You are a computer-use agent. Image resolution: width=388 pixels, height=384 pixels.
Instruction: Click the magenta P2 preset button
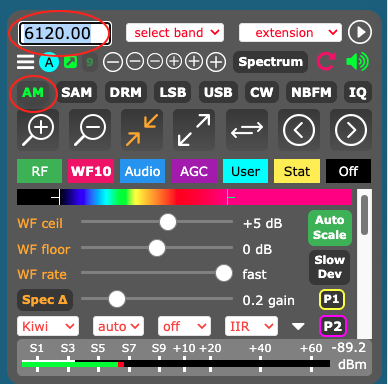tap(333, 326)
